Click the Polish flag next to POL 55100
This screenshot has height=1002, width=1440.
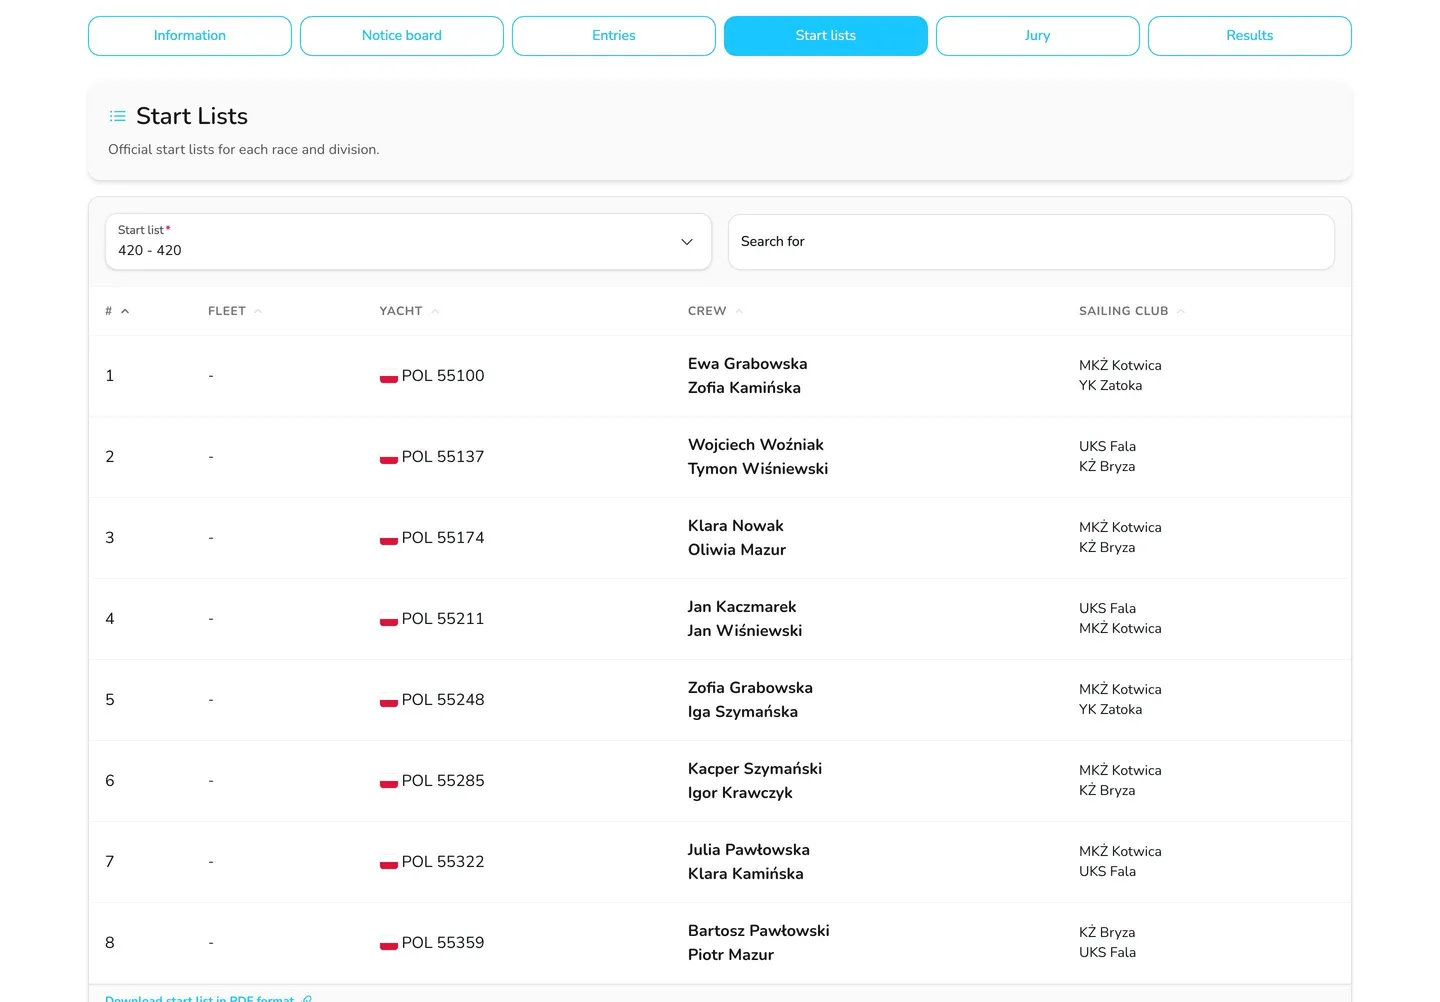(x=389, y=377)
